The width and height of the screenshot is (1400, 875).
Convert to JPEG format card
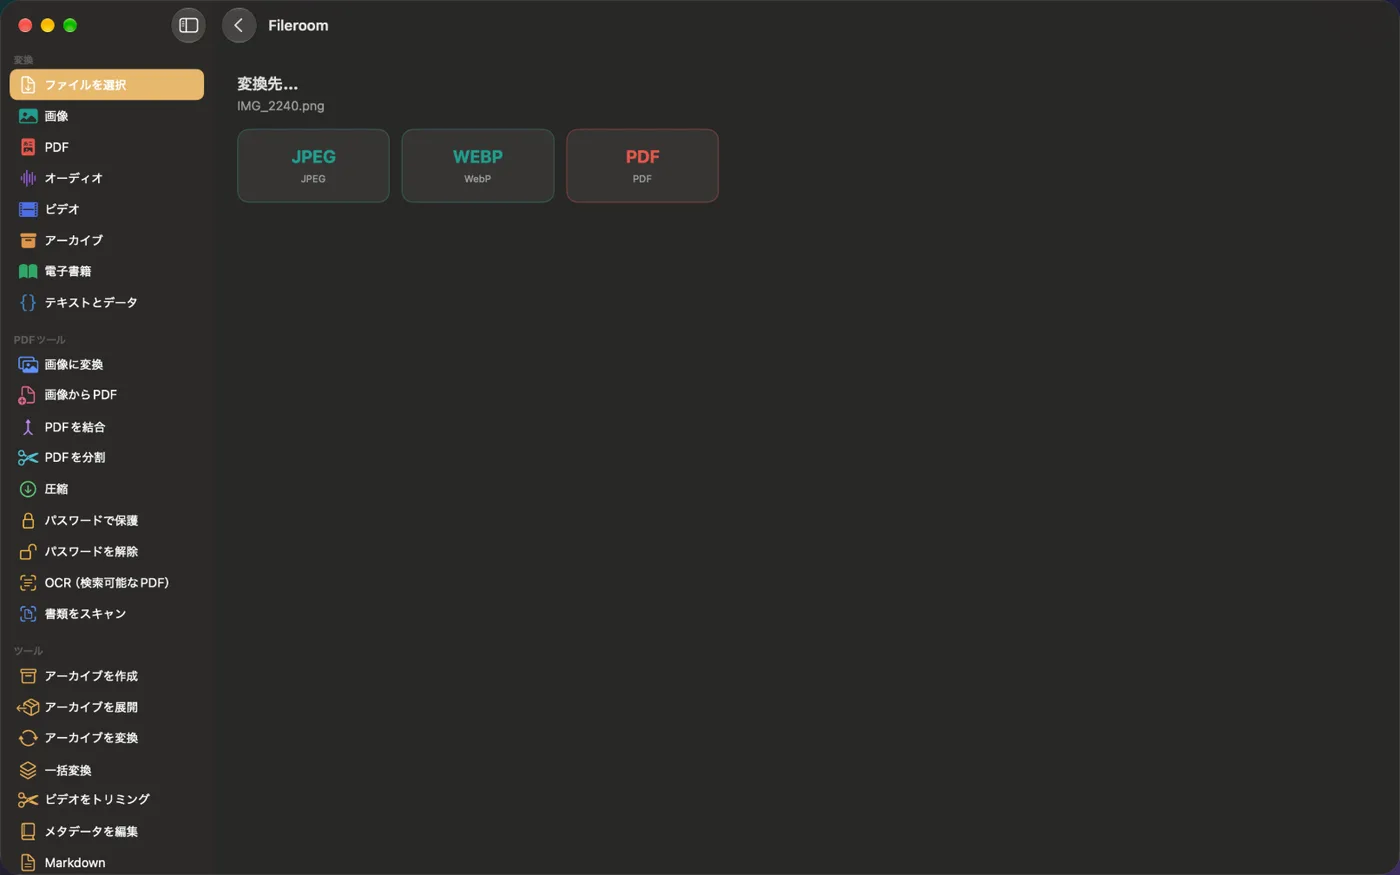pos(313,166)
